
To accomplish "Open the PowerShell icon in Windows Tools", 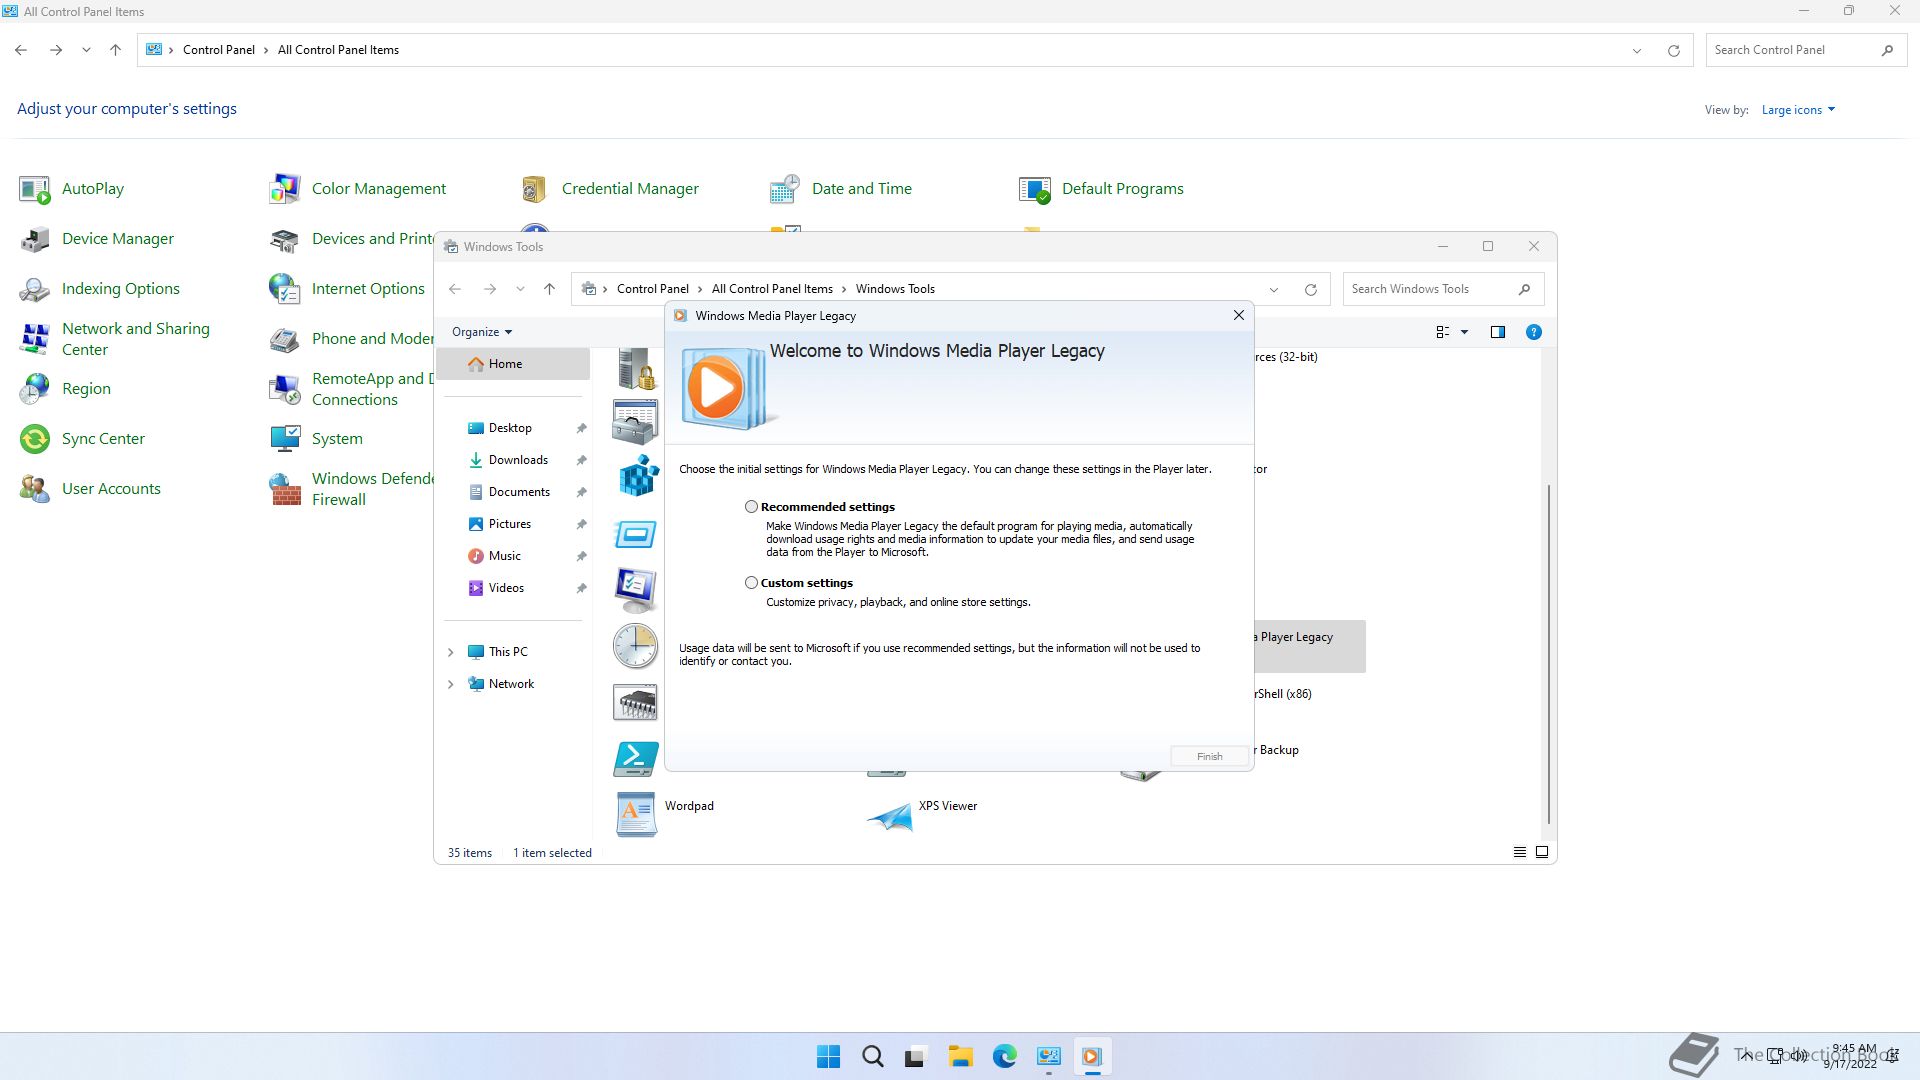I will 636,759.
